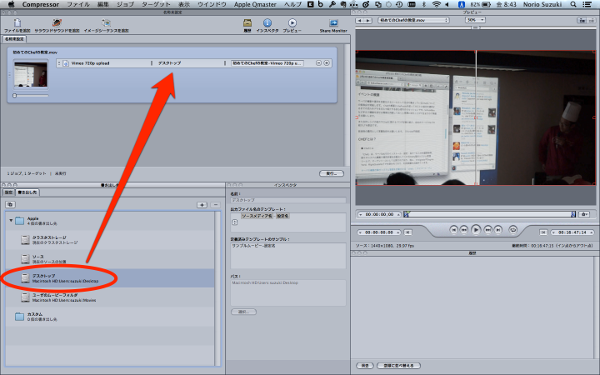Add a new destination with plus button
Screen dimensions: 600x375
point(202,205)
